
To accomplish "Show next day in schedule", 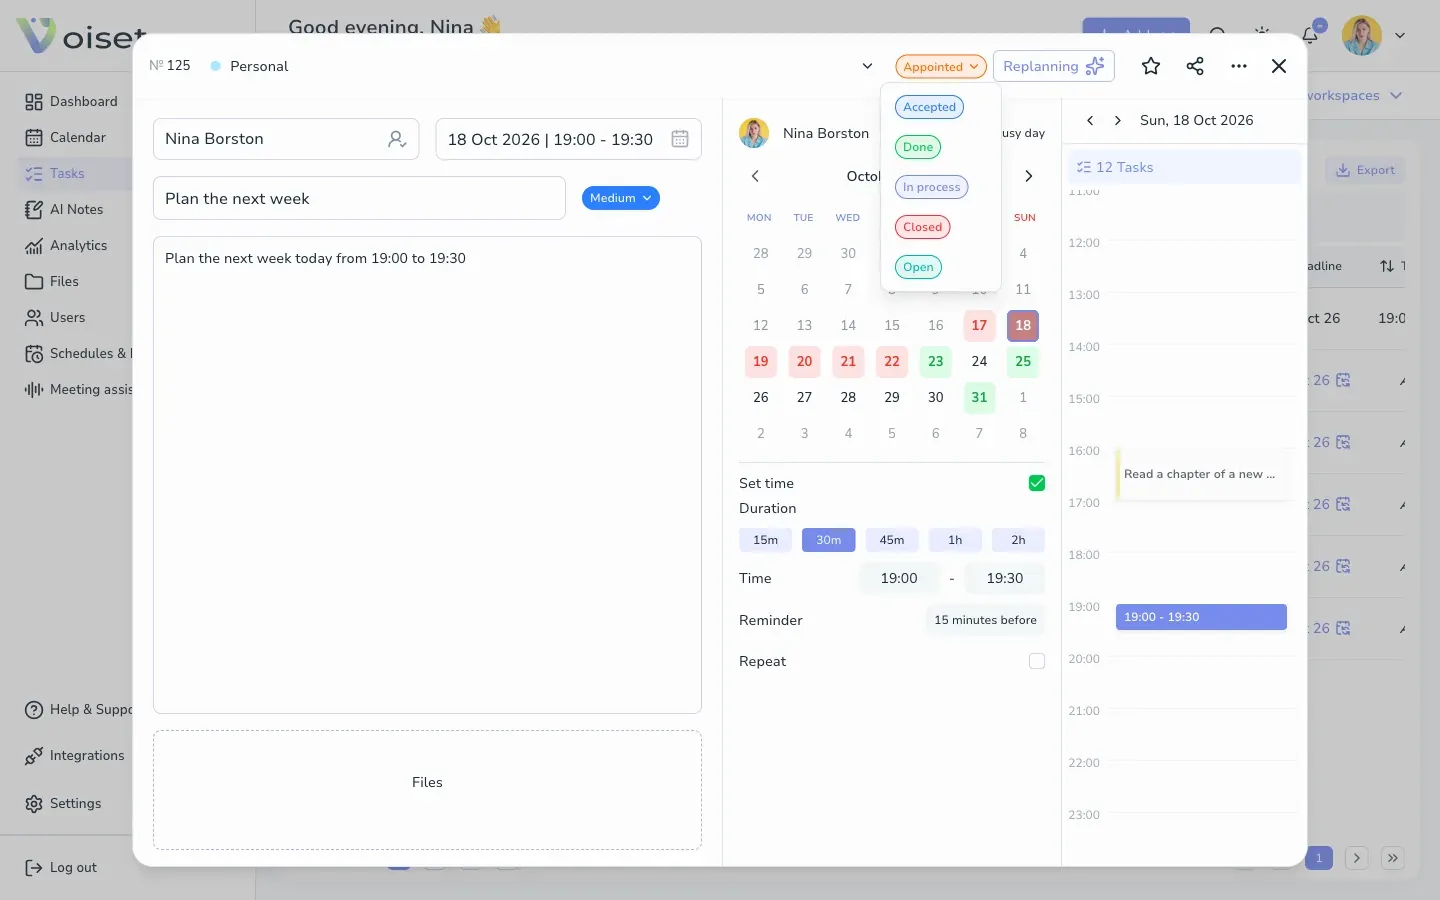I will pos(1118,120).
